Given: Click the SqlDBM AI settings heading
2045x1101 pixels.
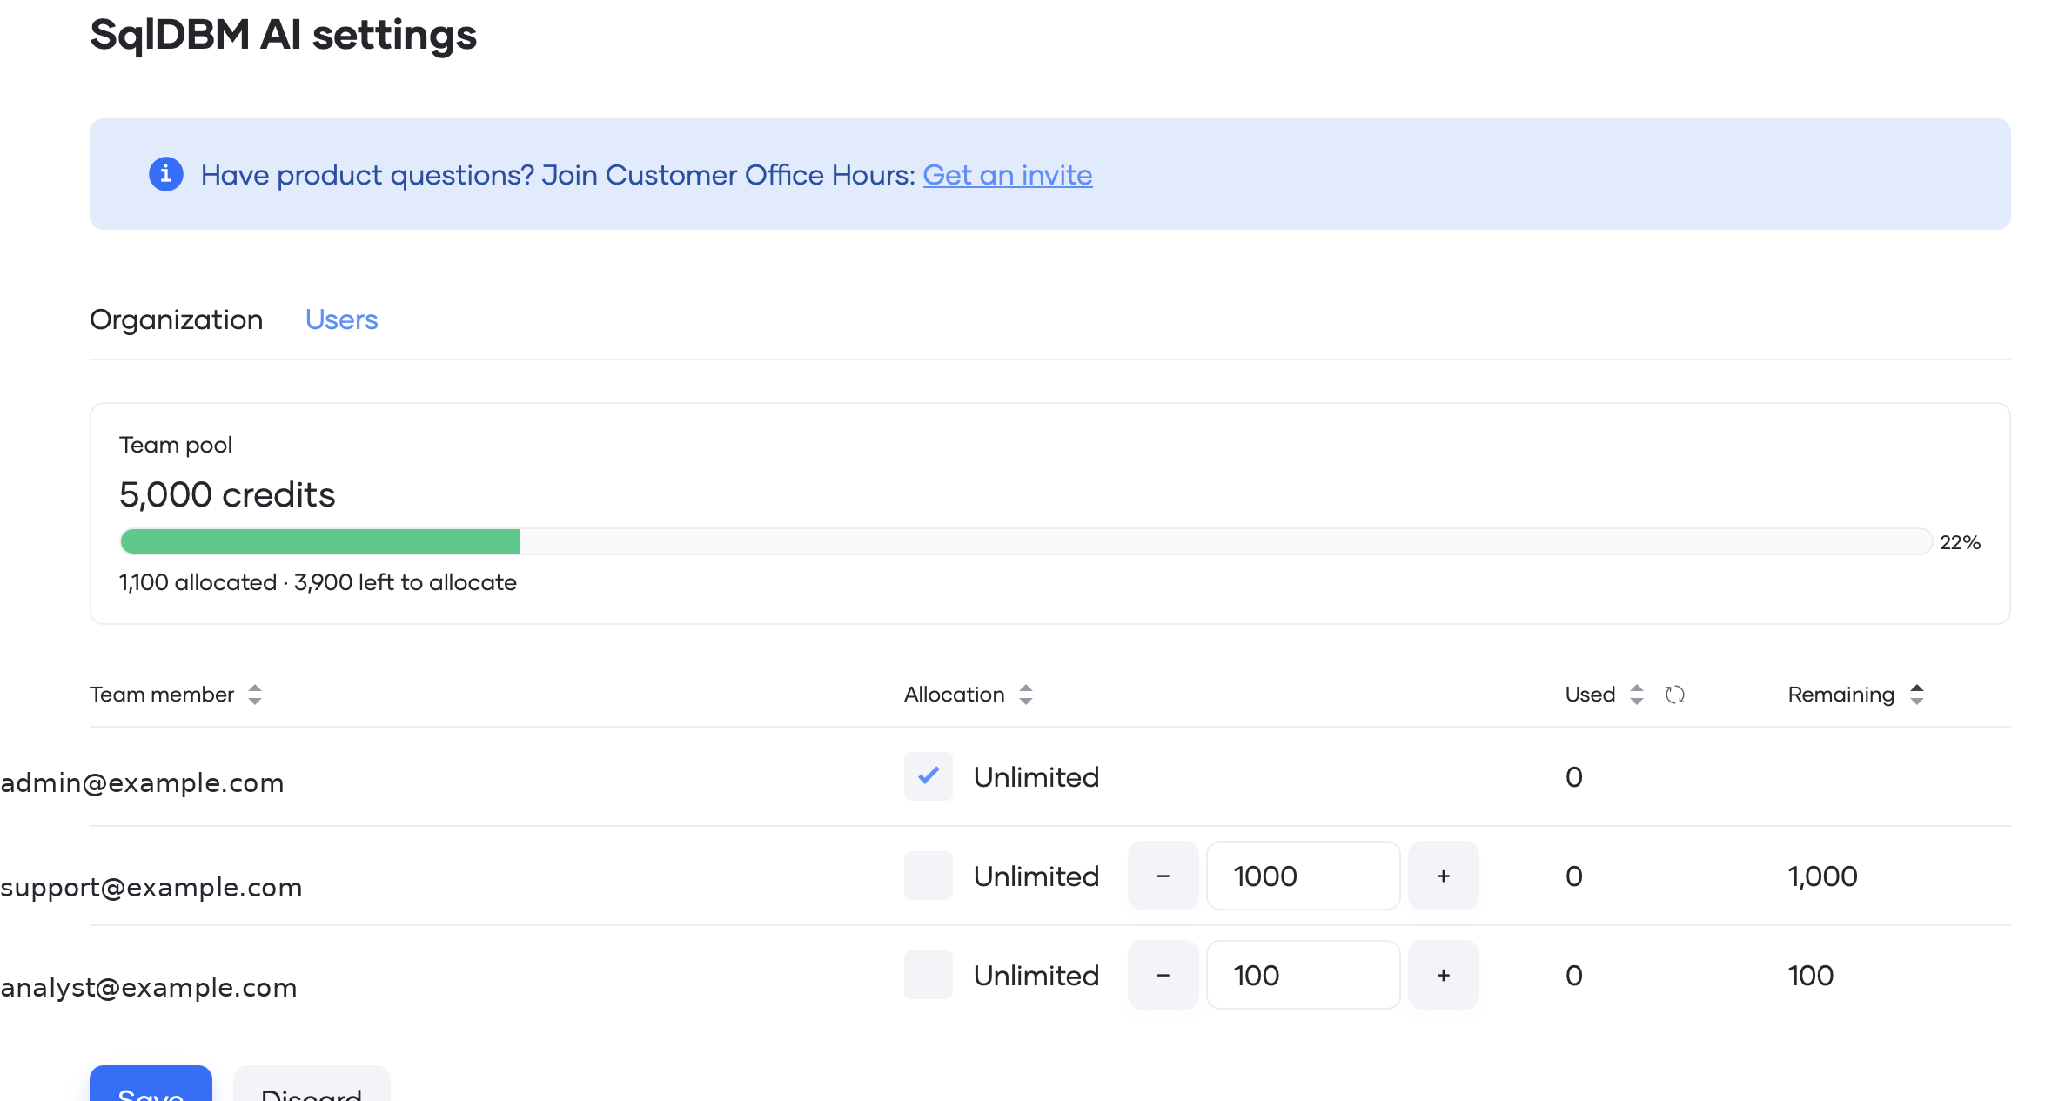Looking at the screenshot, I should pyautogui.click(x=283, y=35).
